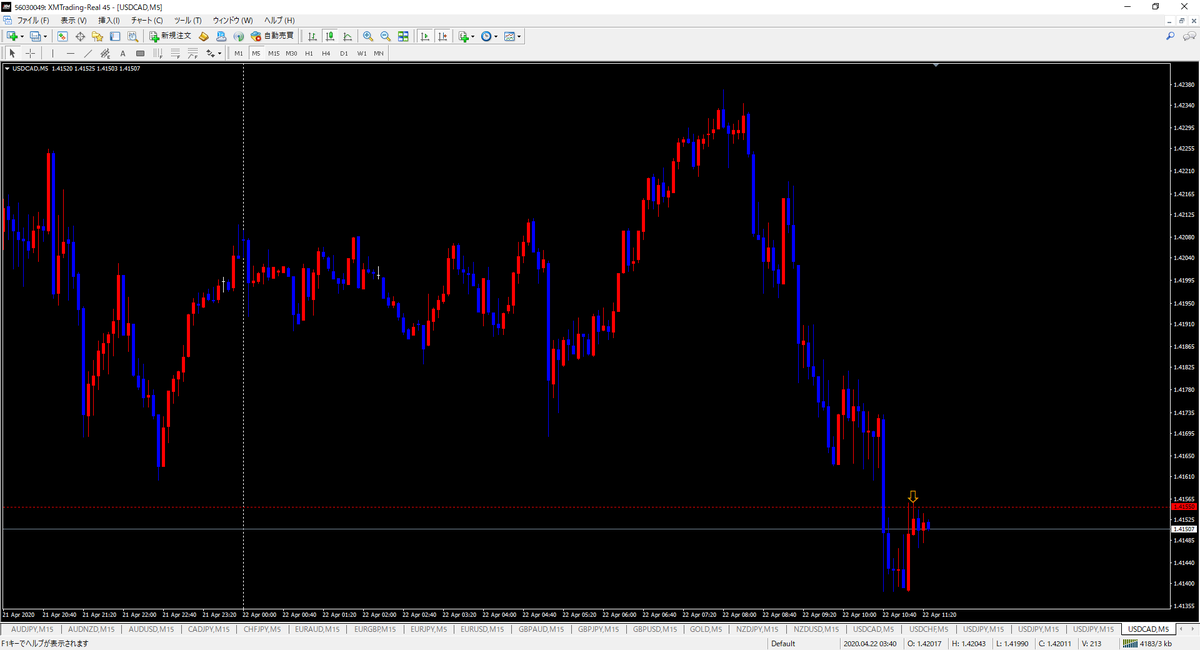Expand the arrows objects dropdown
1200x650 pixels.
pyautogui.click(x=220, y=53)
